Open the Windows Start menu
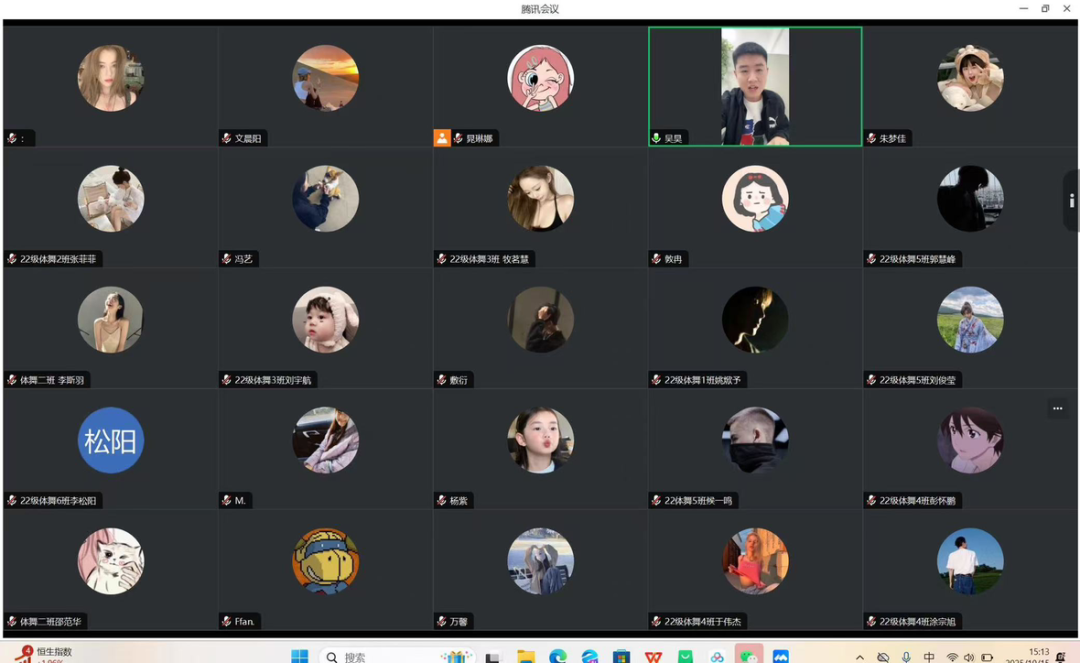Image resolution: width=1080 pixels, height=663 pixels. coord(299,657)
